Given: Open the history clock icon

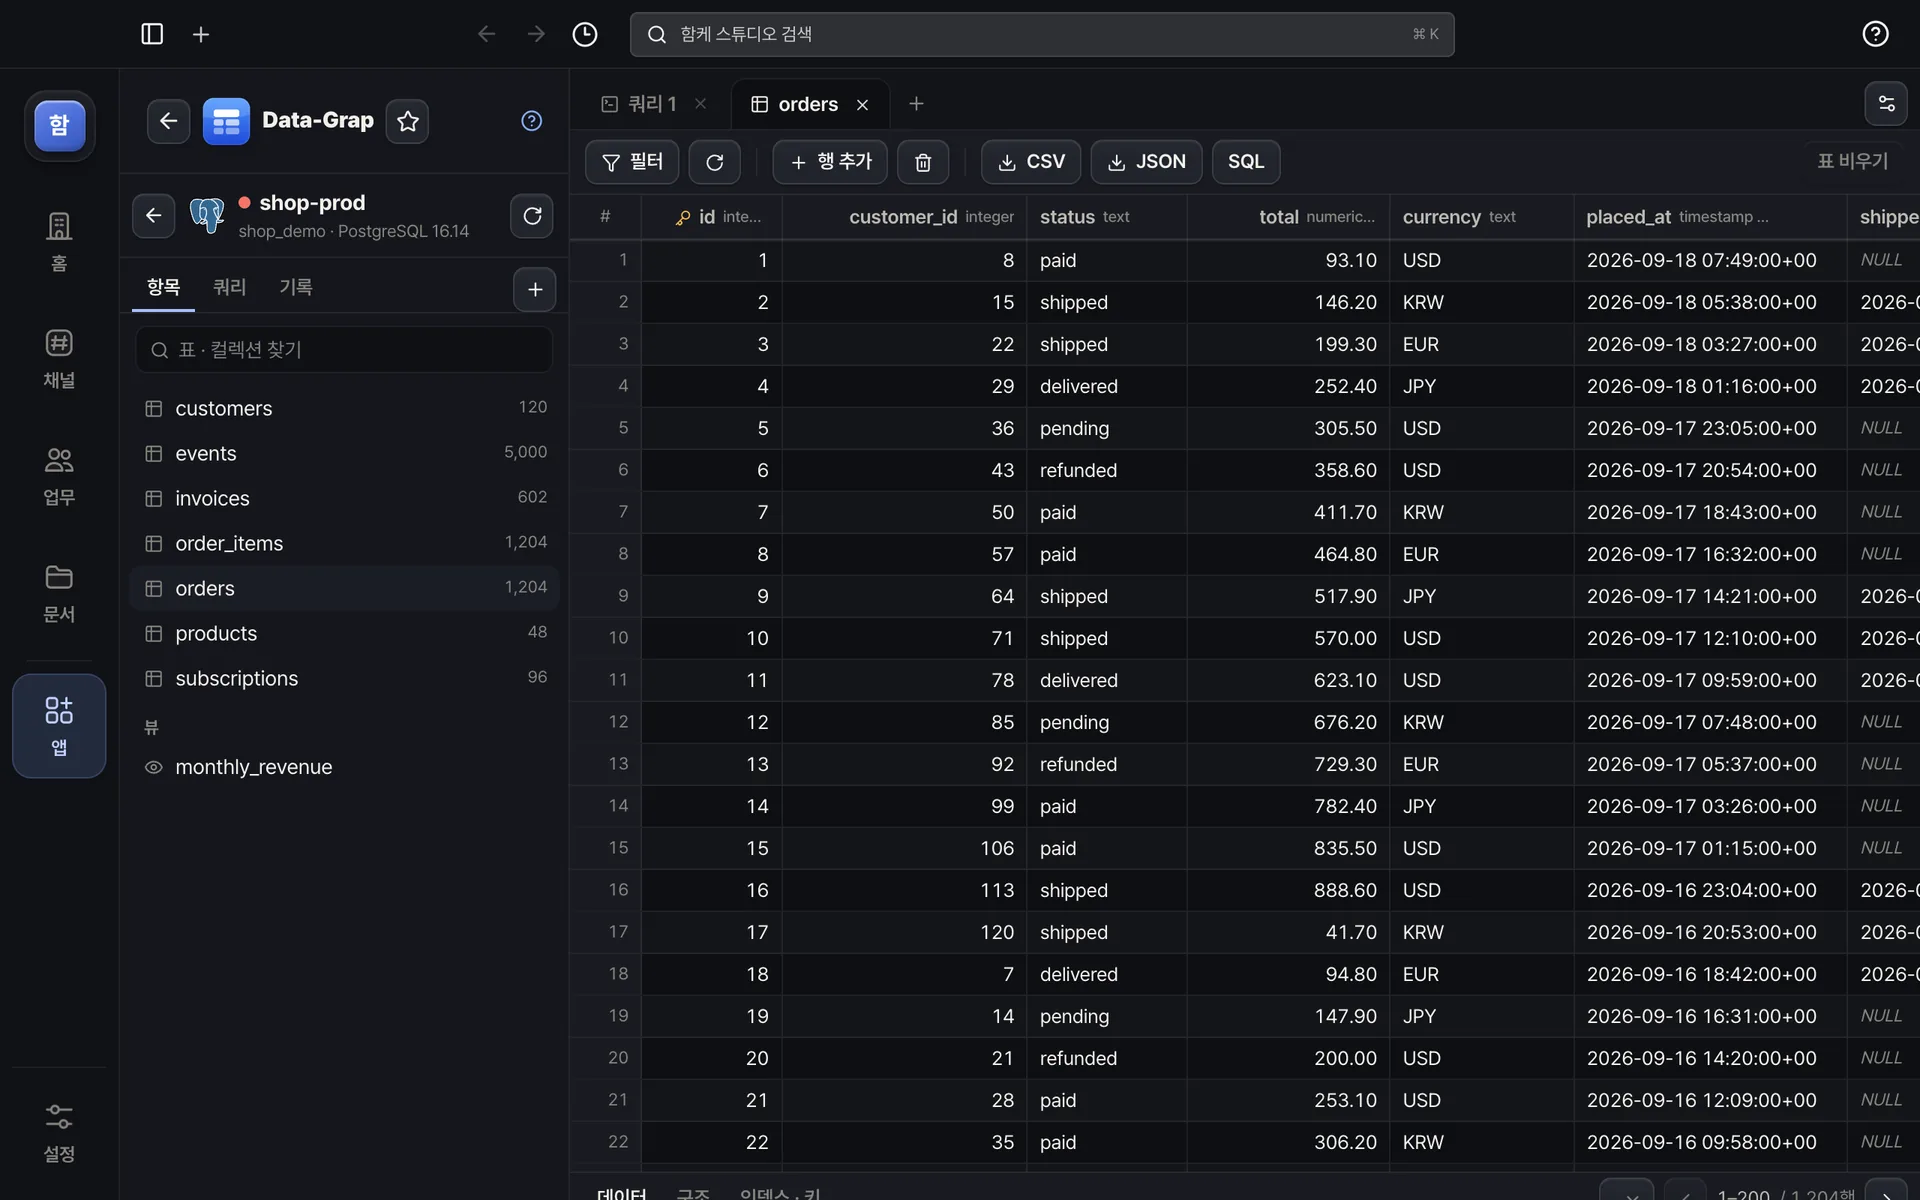Looking at the screenshot, I should 585,34.
